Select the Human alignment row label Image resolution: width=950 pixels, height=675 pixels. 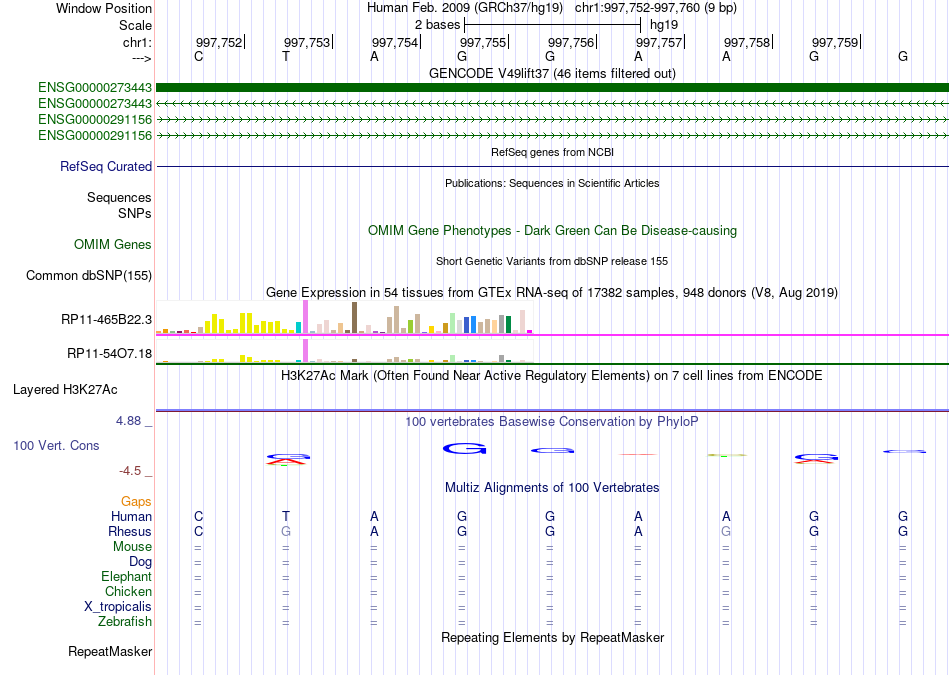point(131,516)
